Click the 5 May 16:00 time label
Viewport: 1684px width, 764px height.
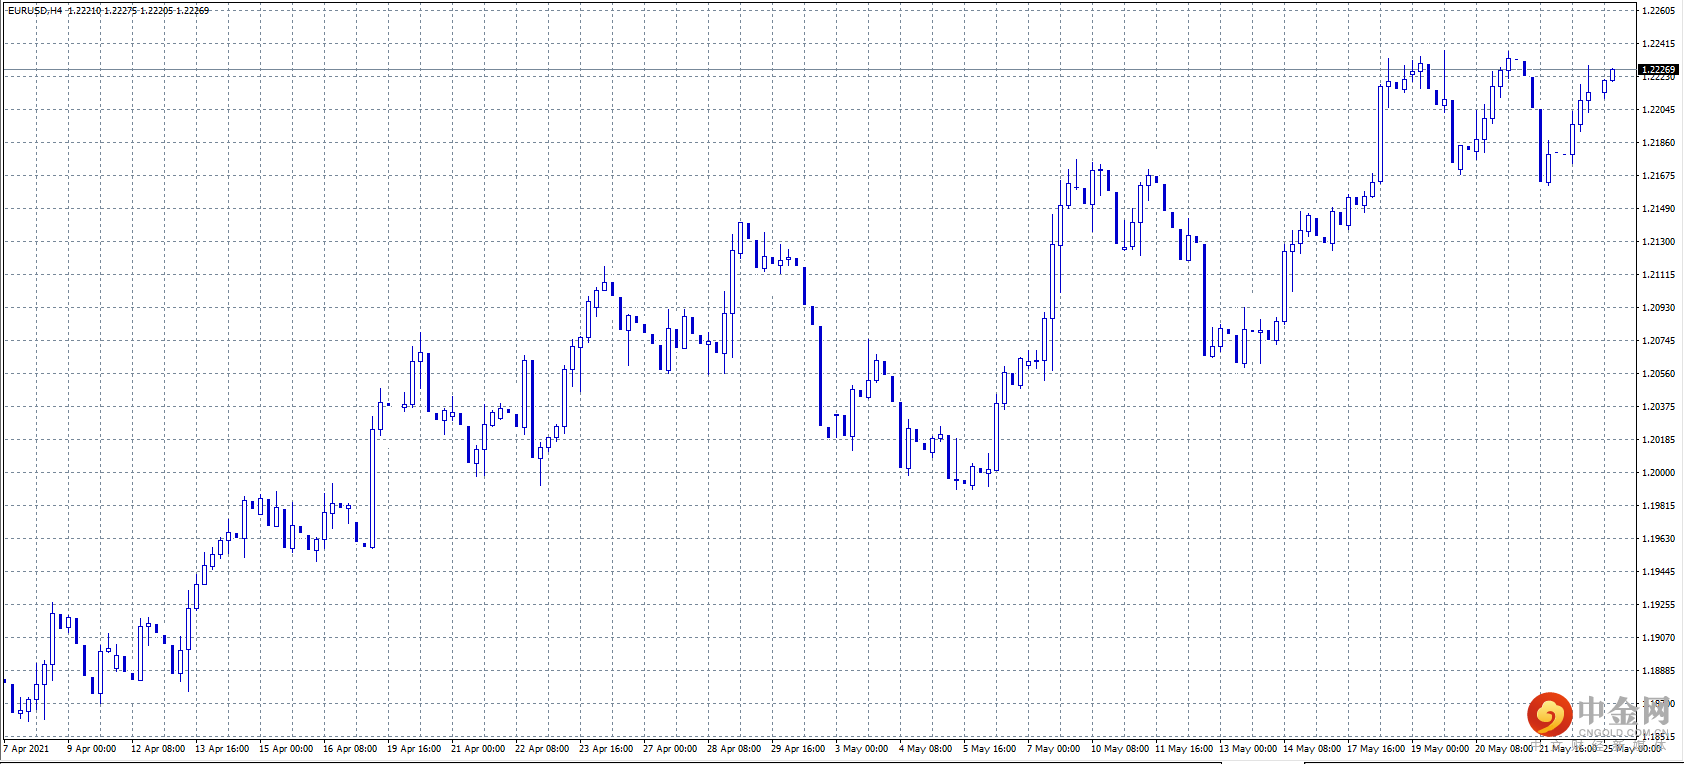coord(989,749)
